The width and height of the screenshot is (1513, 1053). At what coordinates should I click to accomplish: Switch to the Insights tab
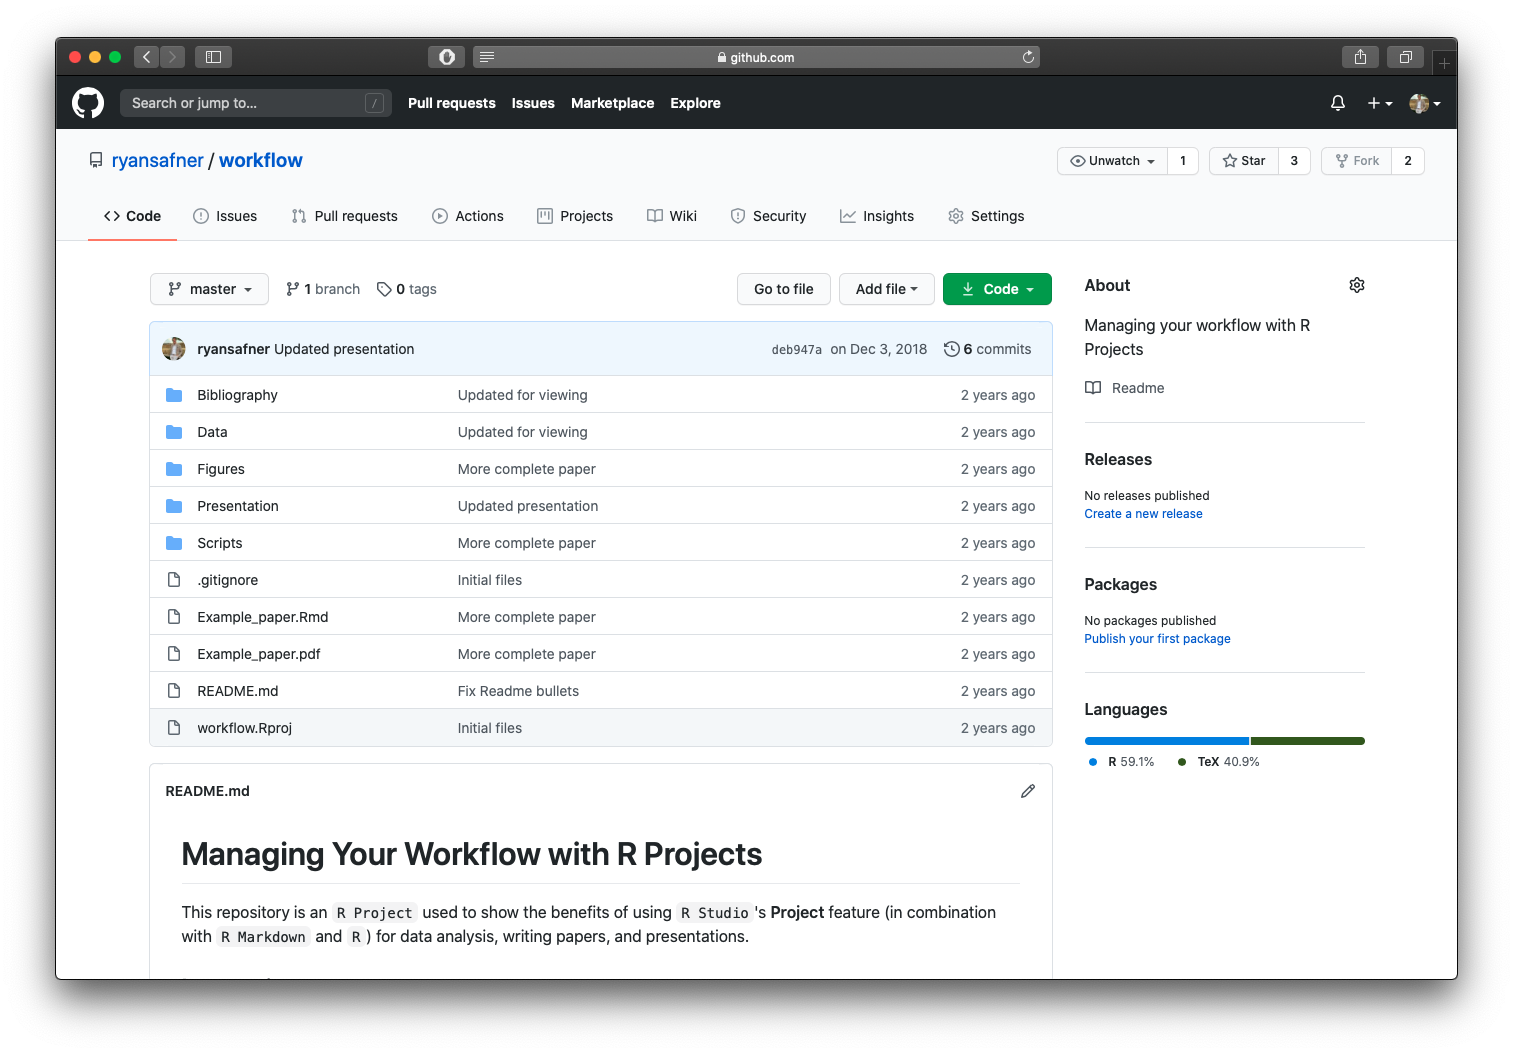[x=877, y=216]
